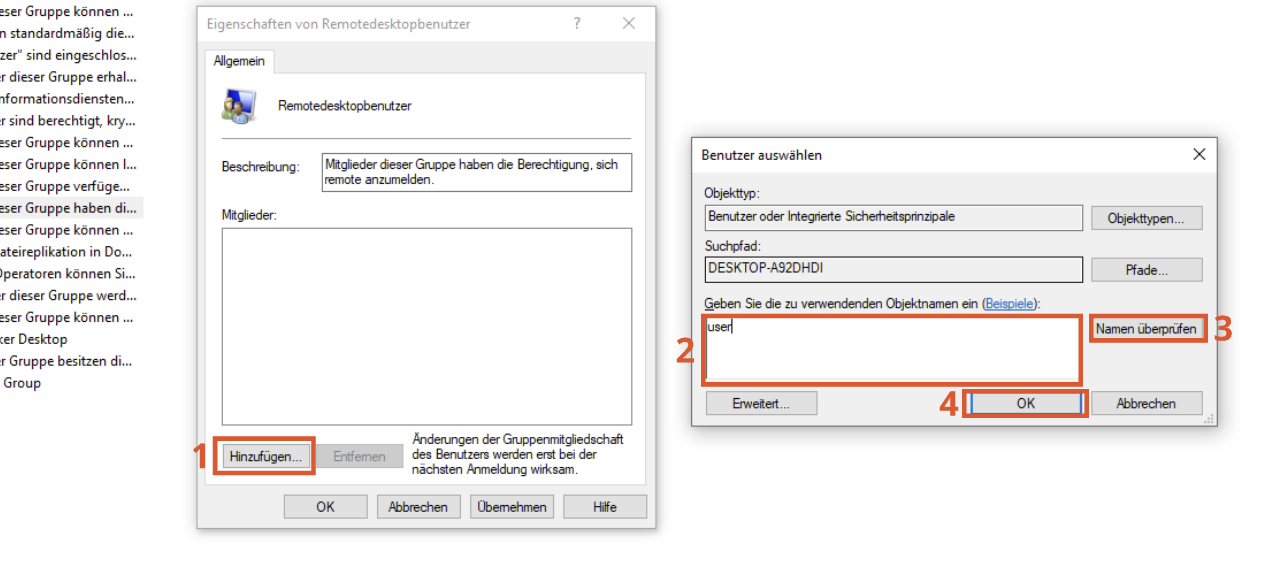This screenshot has width=1282, height=580.
Task: Click the Remotedesktopbenutzer group icon
Action: [238, 105]
